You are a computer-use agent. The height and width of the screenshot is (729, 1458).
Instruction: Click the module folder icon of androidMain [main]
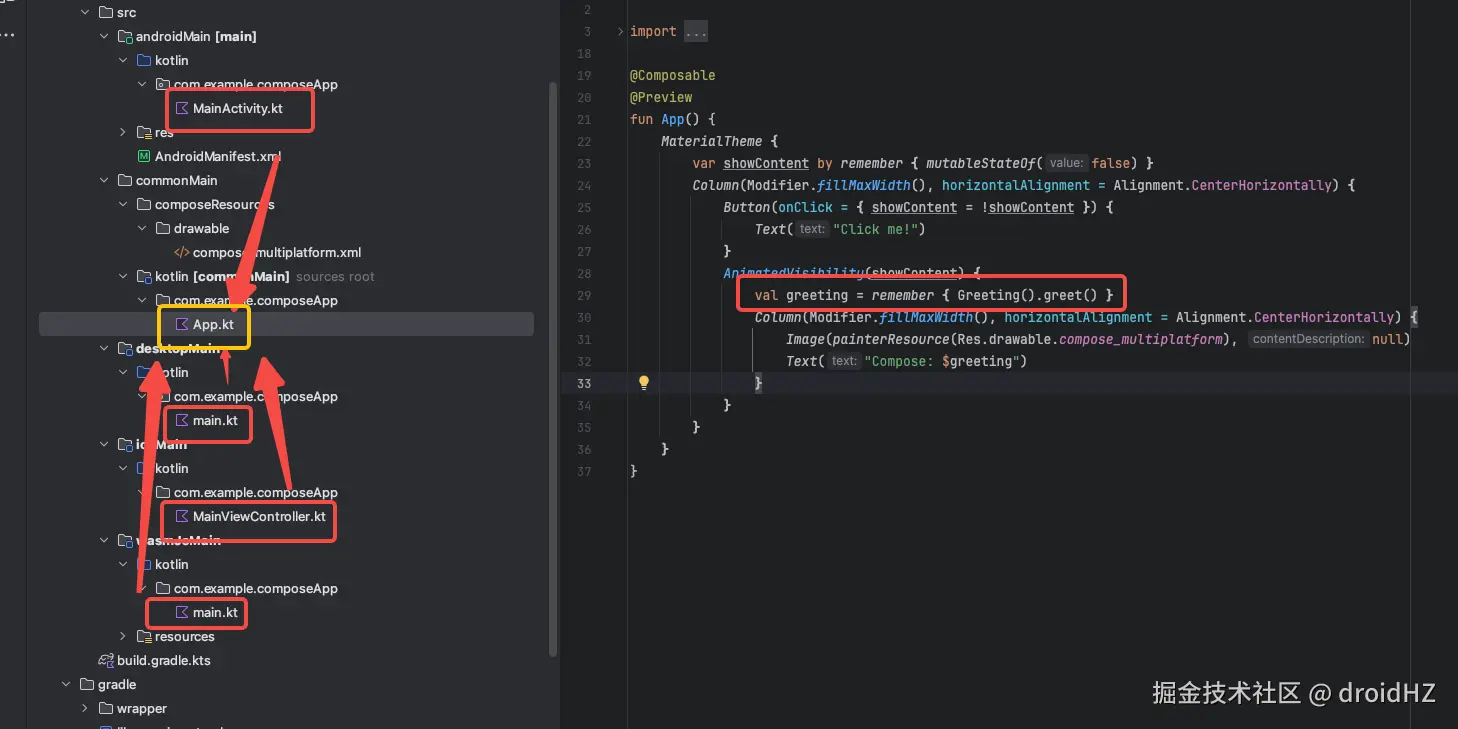pos(125,36)
